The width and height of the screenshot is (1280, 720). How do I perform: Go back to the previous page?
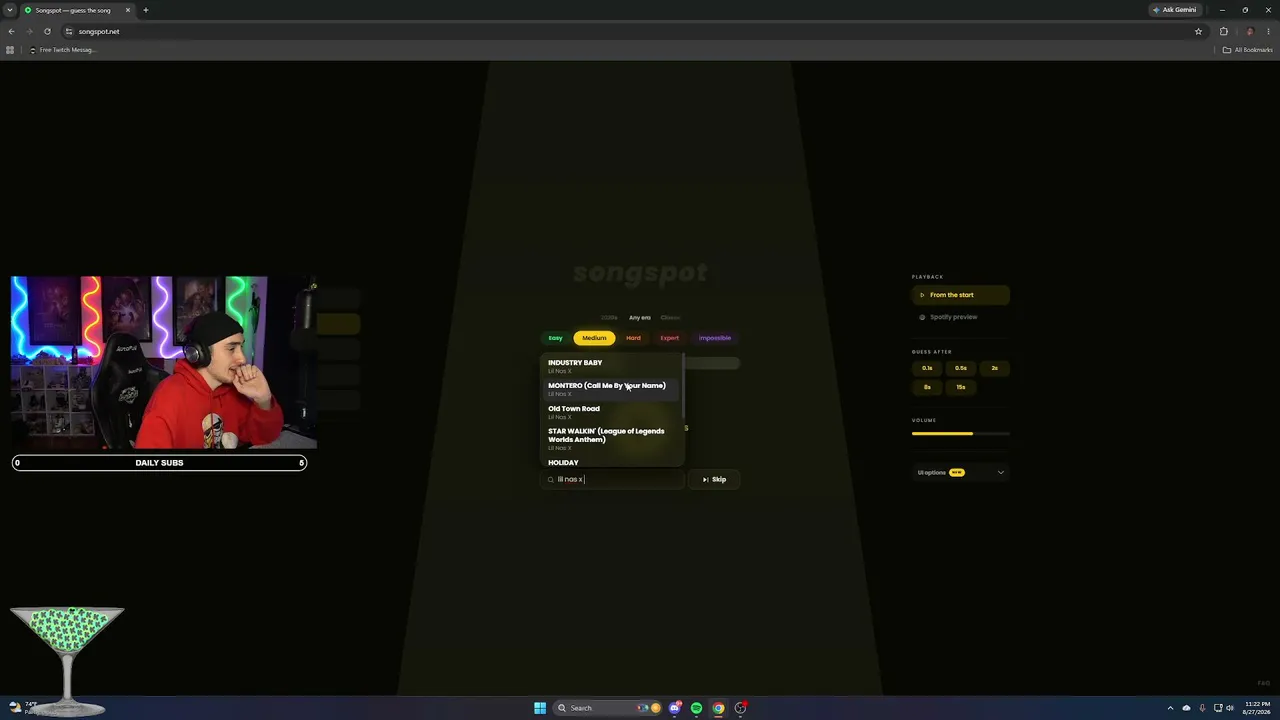click(11, 31)
